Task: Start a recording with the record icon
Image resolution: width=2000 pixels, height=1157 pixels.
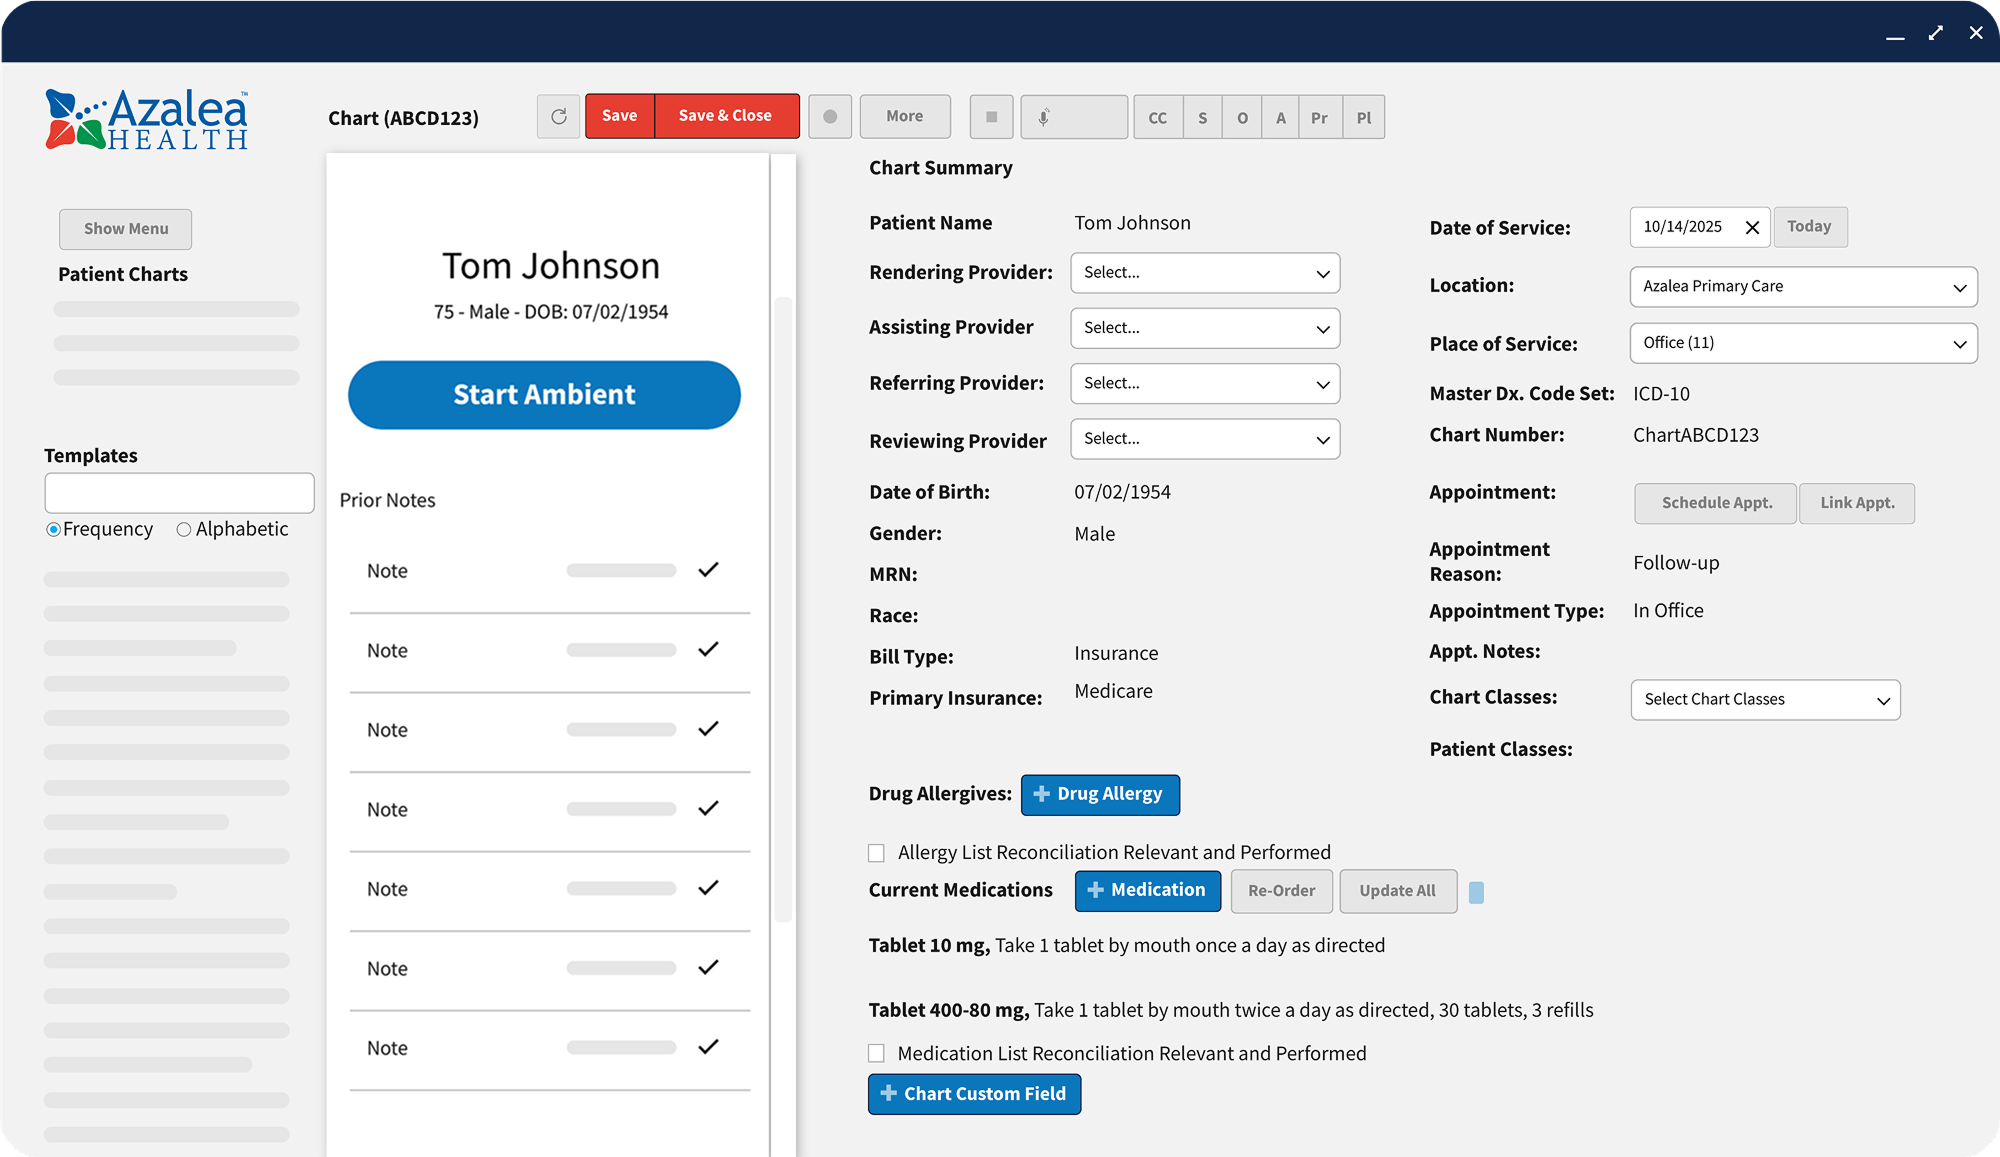Action: point(829,117)
